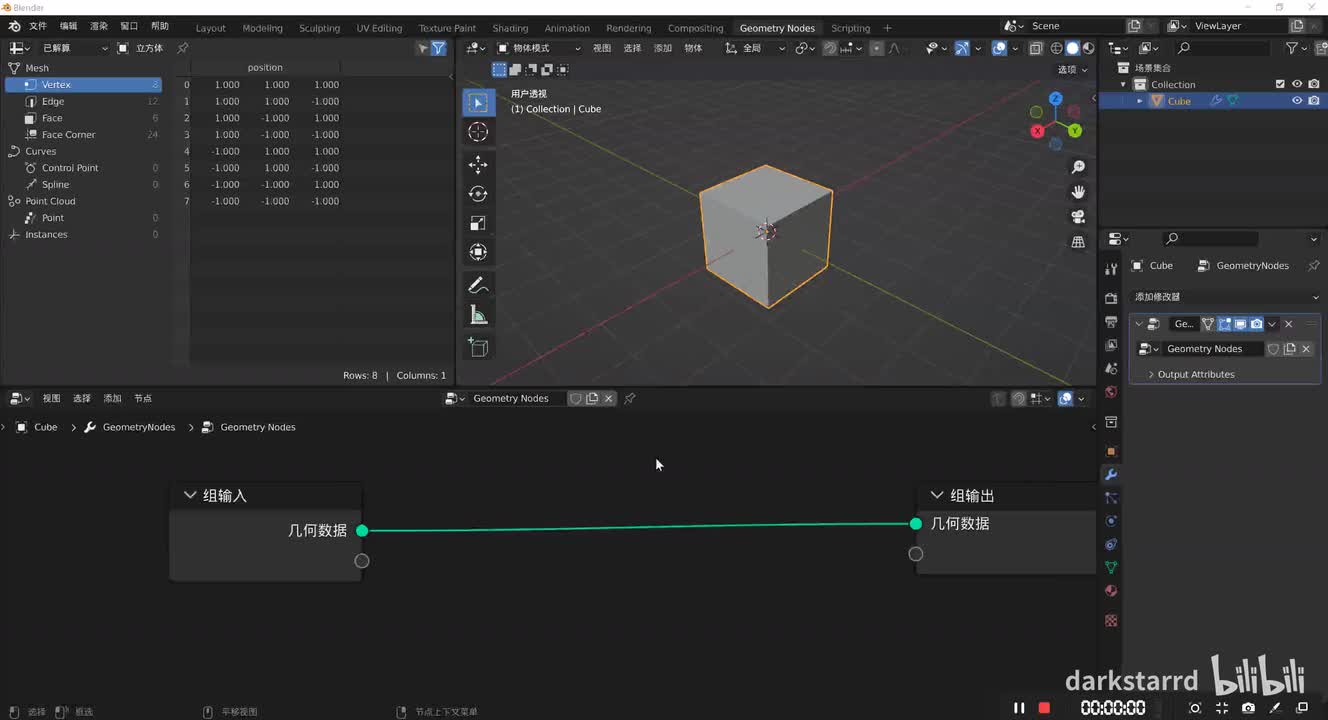Select the Scale tool icon
Viewport: 1328px width, 720px height.
click(478, 223)
